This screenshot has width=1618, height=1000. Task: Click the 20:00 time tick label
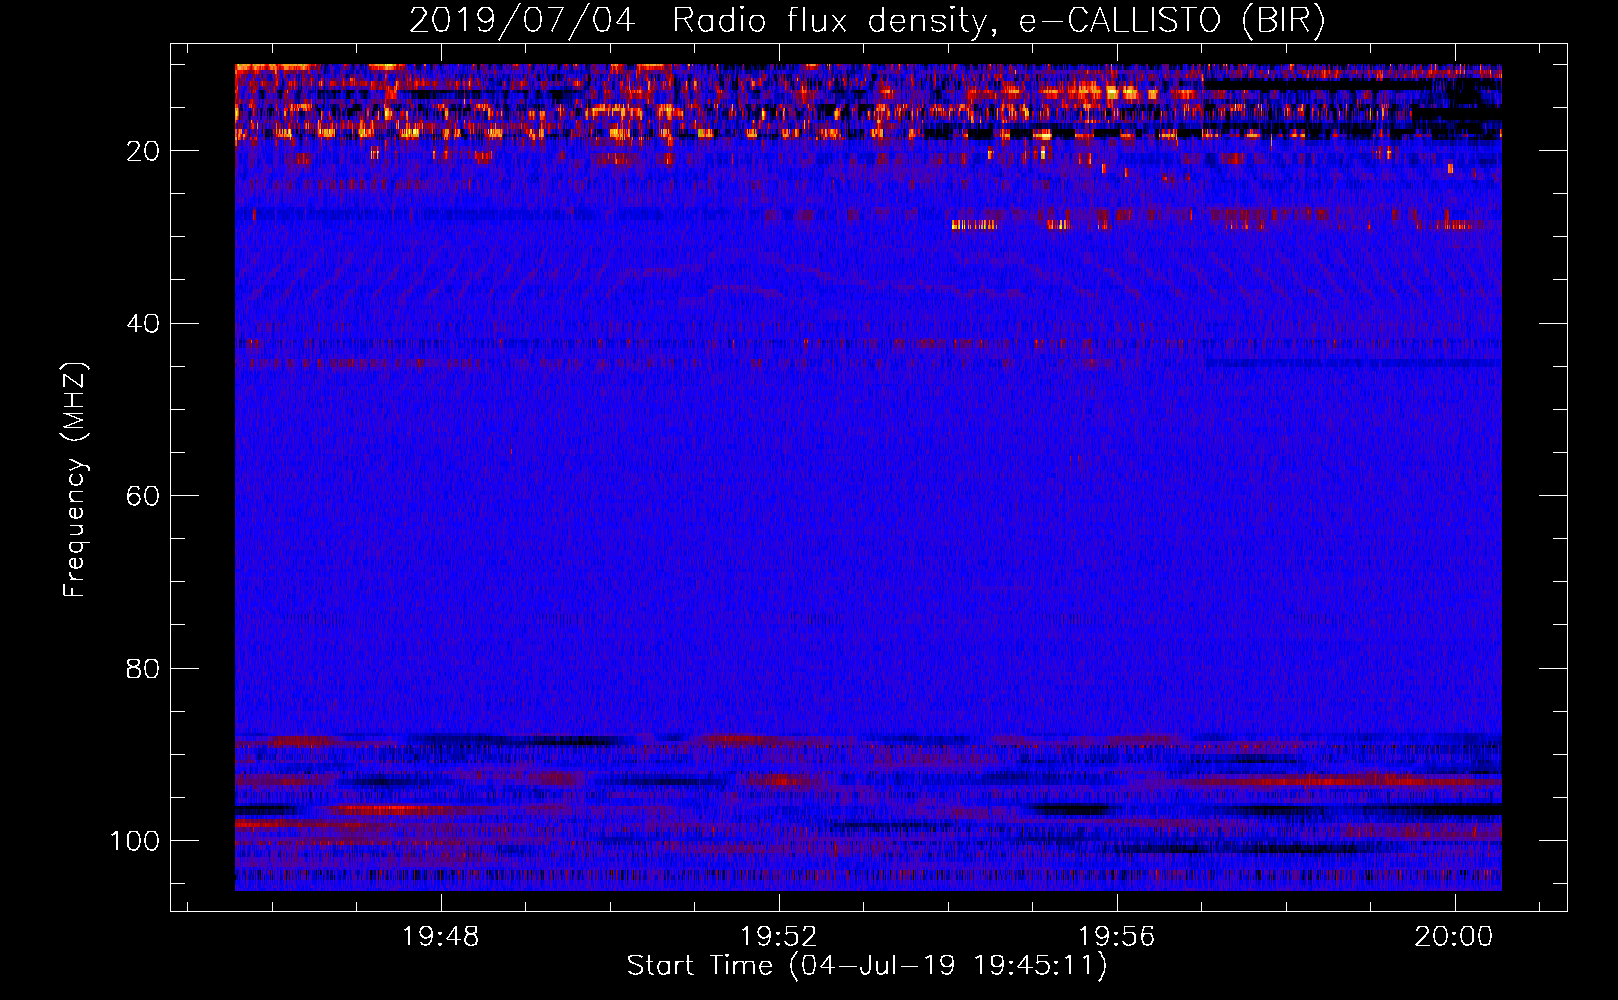click(x=1454, y=936)
